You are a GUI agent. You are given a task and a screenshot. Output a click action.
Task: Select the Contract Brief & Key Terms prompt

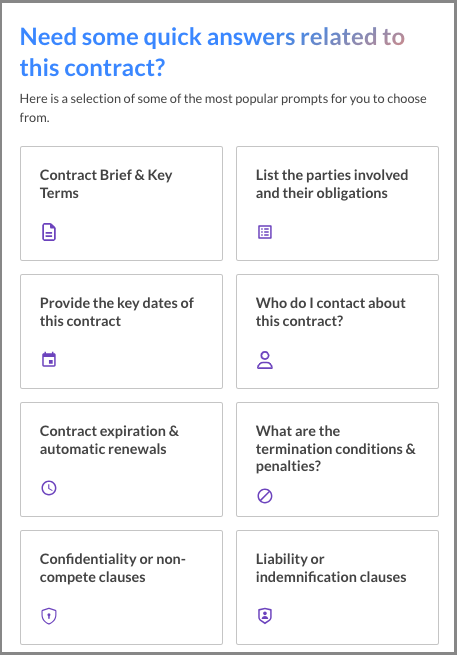(x=122, y=203)
